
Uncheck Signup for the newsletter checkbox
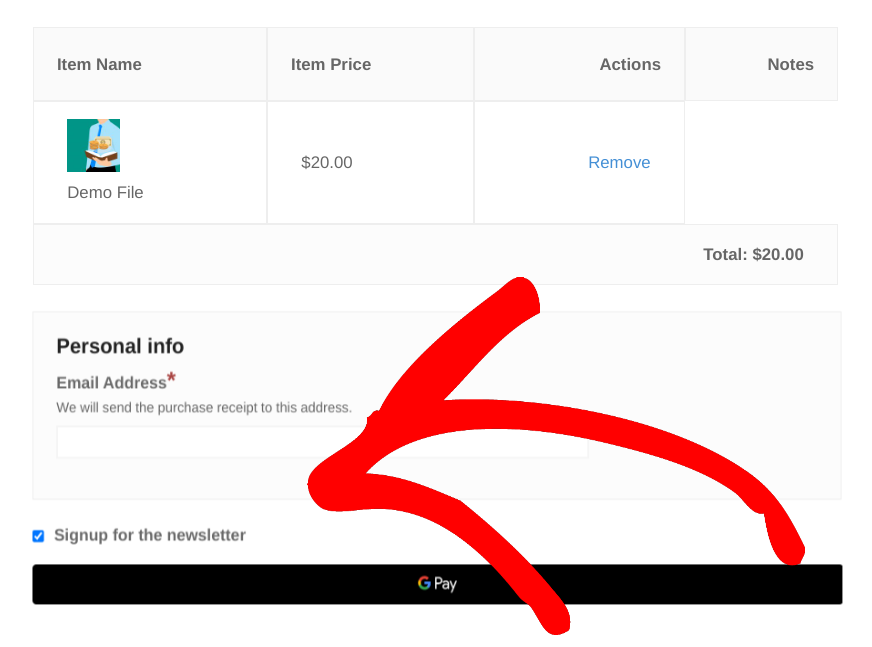(38, 536)
